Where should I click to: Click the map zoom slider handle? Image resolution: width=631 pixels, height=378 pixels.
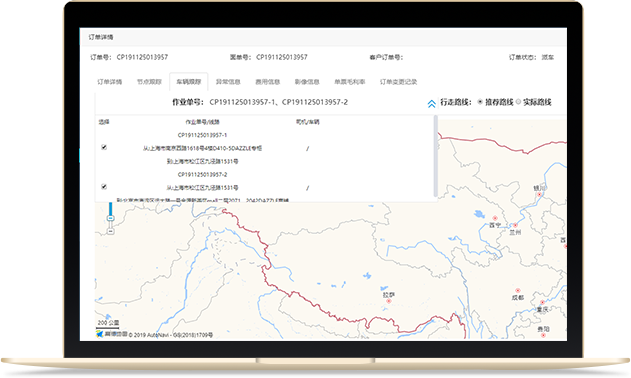(111, 218)
